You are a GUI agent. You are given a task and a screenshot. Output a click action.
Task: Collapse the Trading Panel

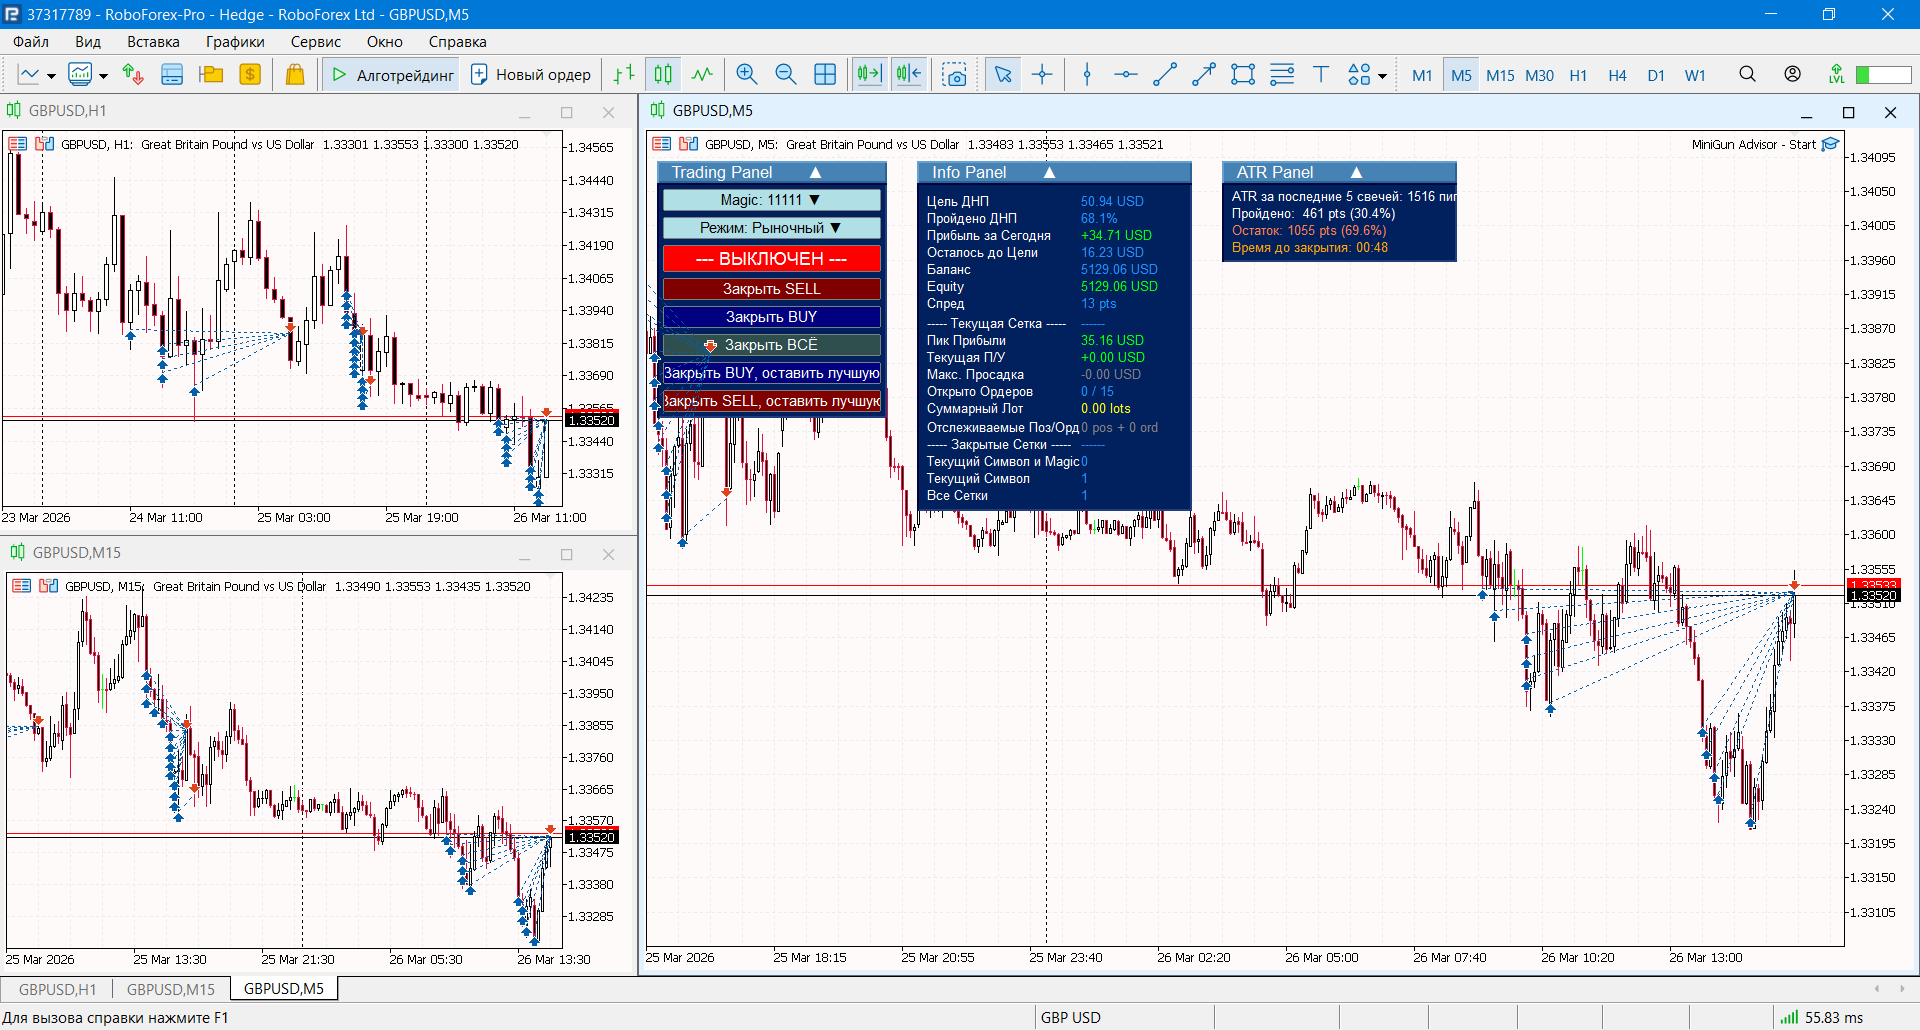click(815, 172)
